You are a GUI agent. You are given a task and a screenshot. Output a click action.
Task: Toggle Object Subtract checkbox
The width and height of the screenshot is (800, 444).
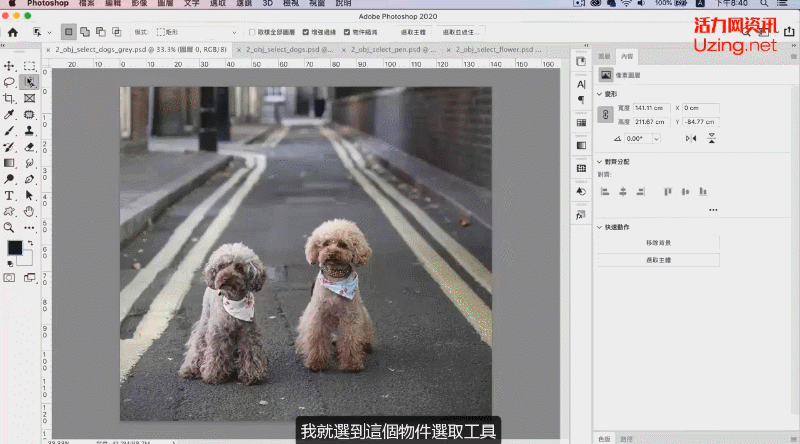click(x=347, y=32)
